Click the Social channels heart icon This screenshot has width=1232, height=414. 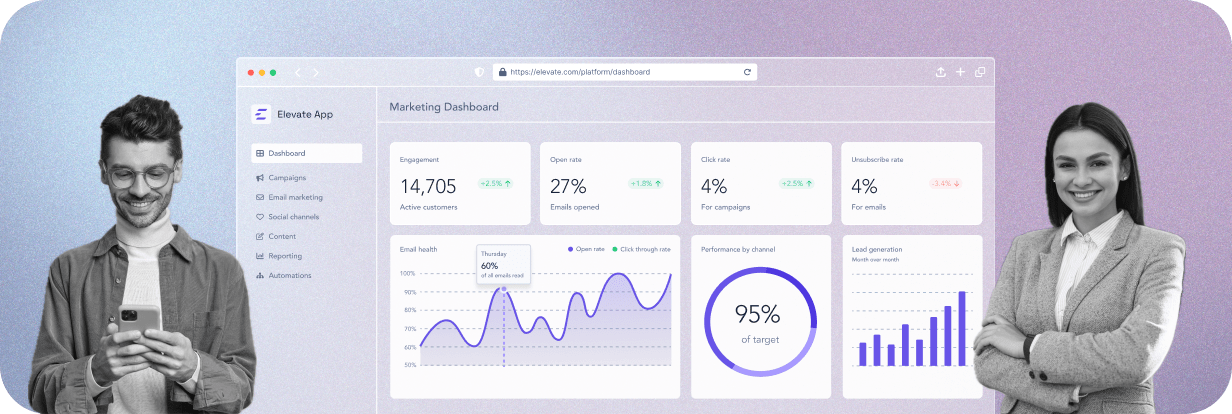[x=260, y=217]
